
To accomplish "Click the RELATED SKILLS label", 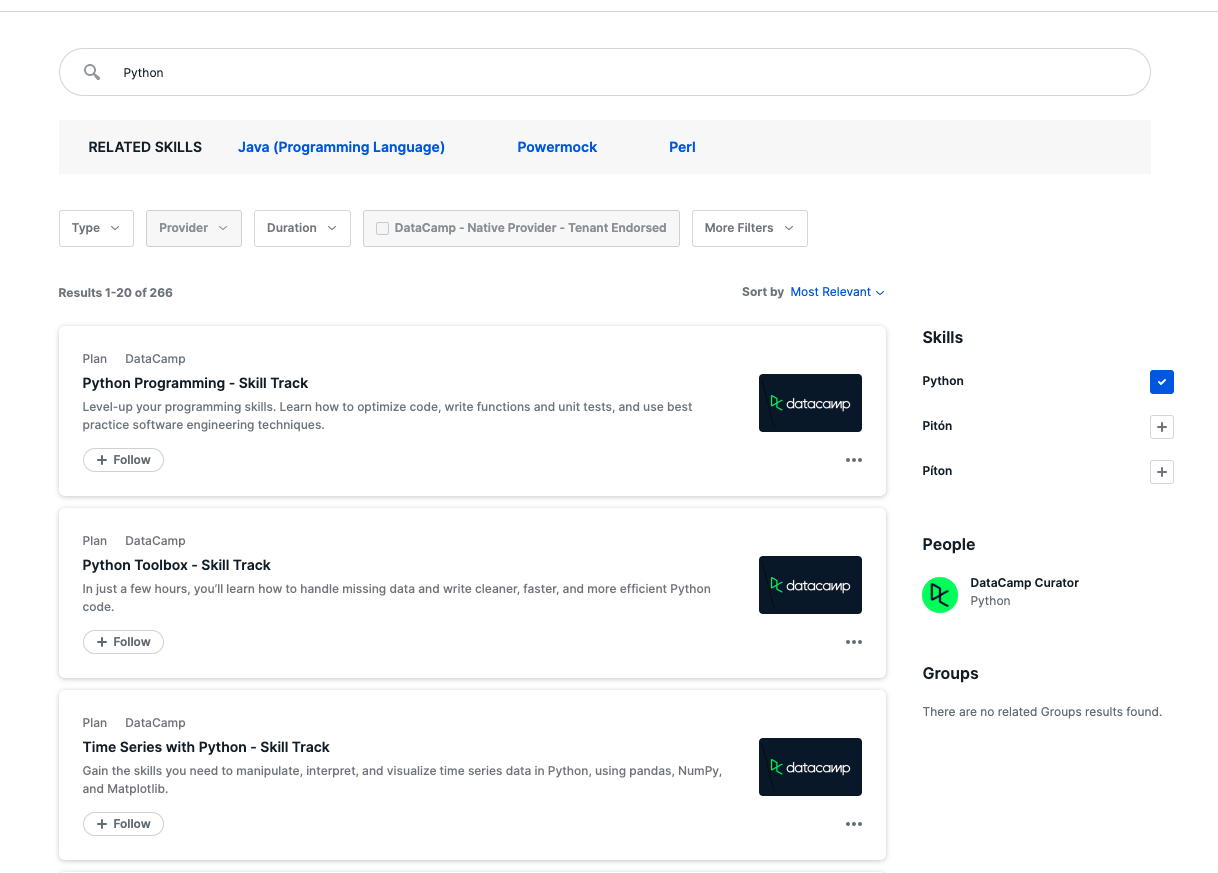I will pyautogui.click(x=145, y=147).
